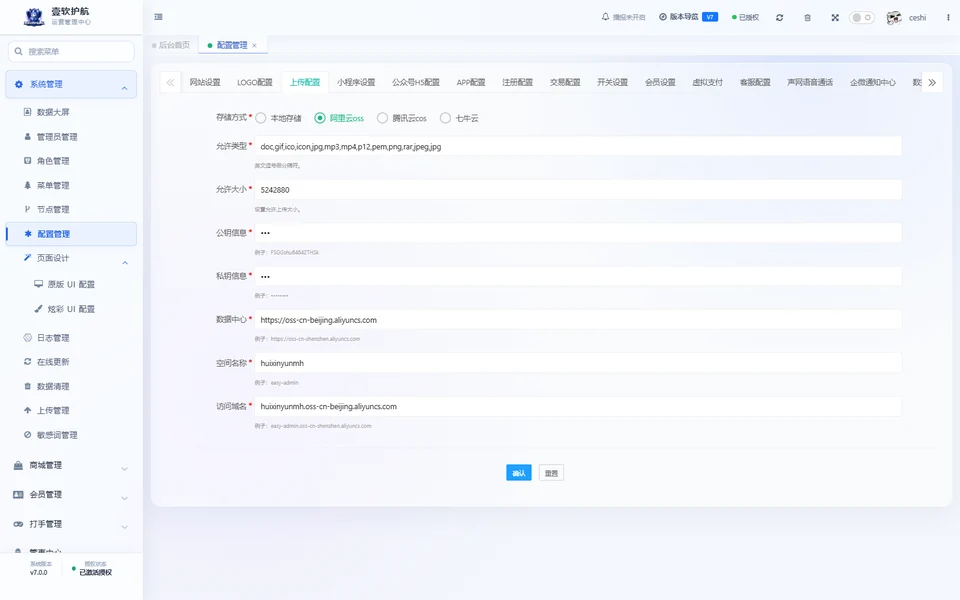
Task: Click the 公钥信息 input field
Action: pyautogui.click(x=578, y=233)
